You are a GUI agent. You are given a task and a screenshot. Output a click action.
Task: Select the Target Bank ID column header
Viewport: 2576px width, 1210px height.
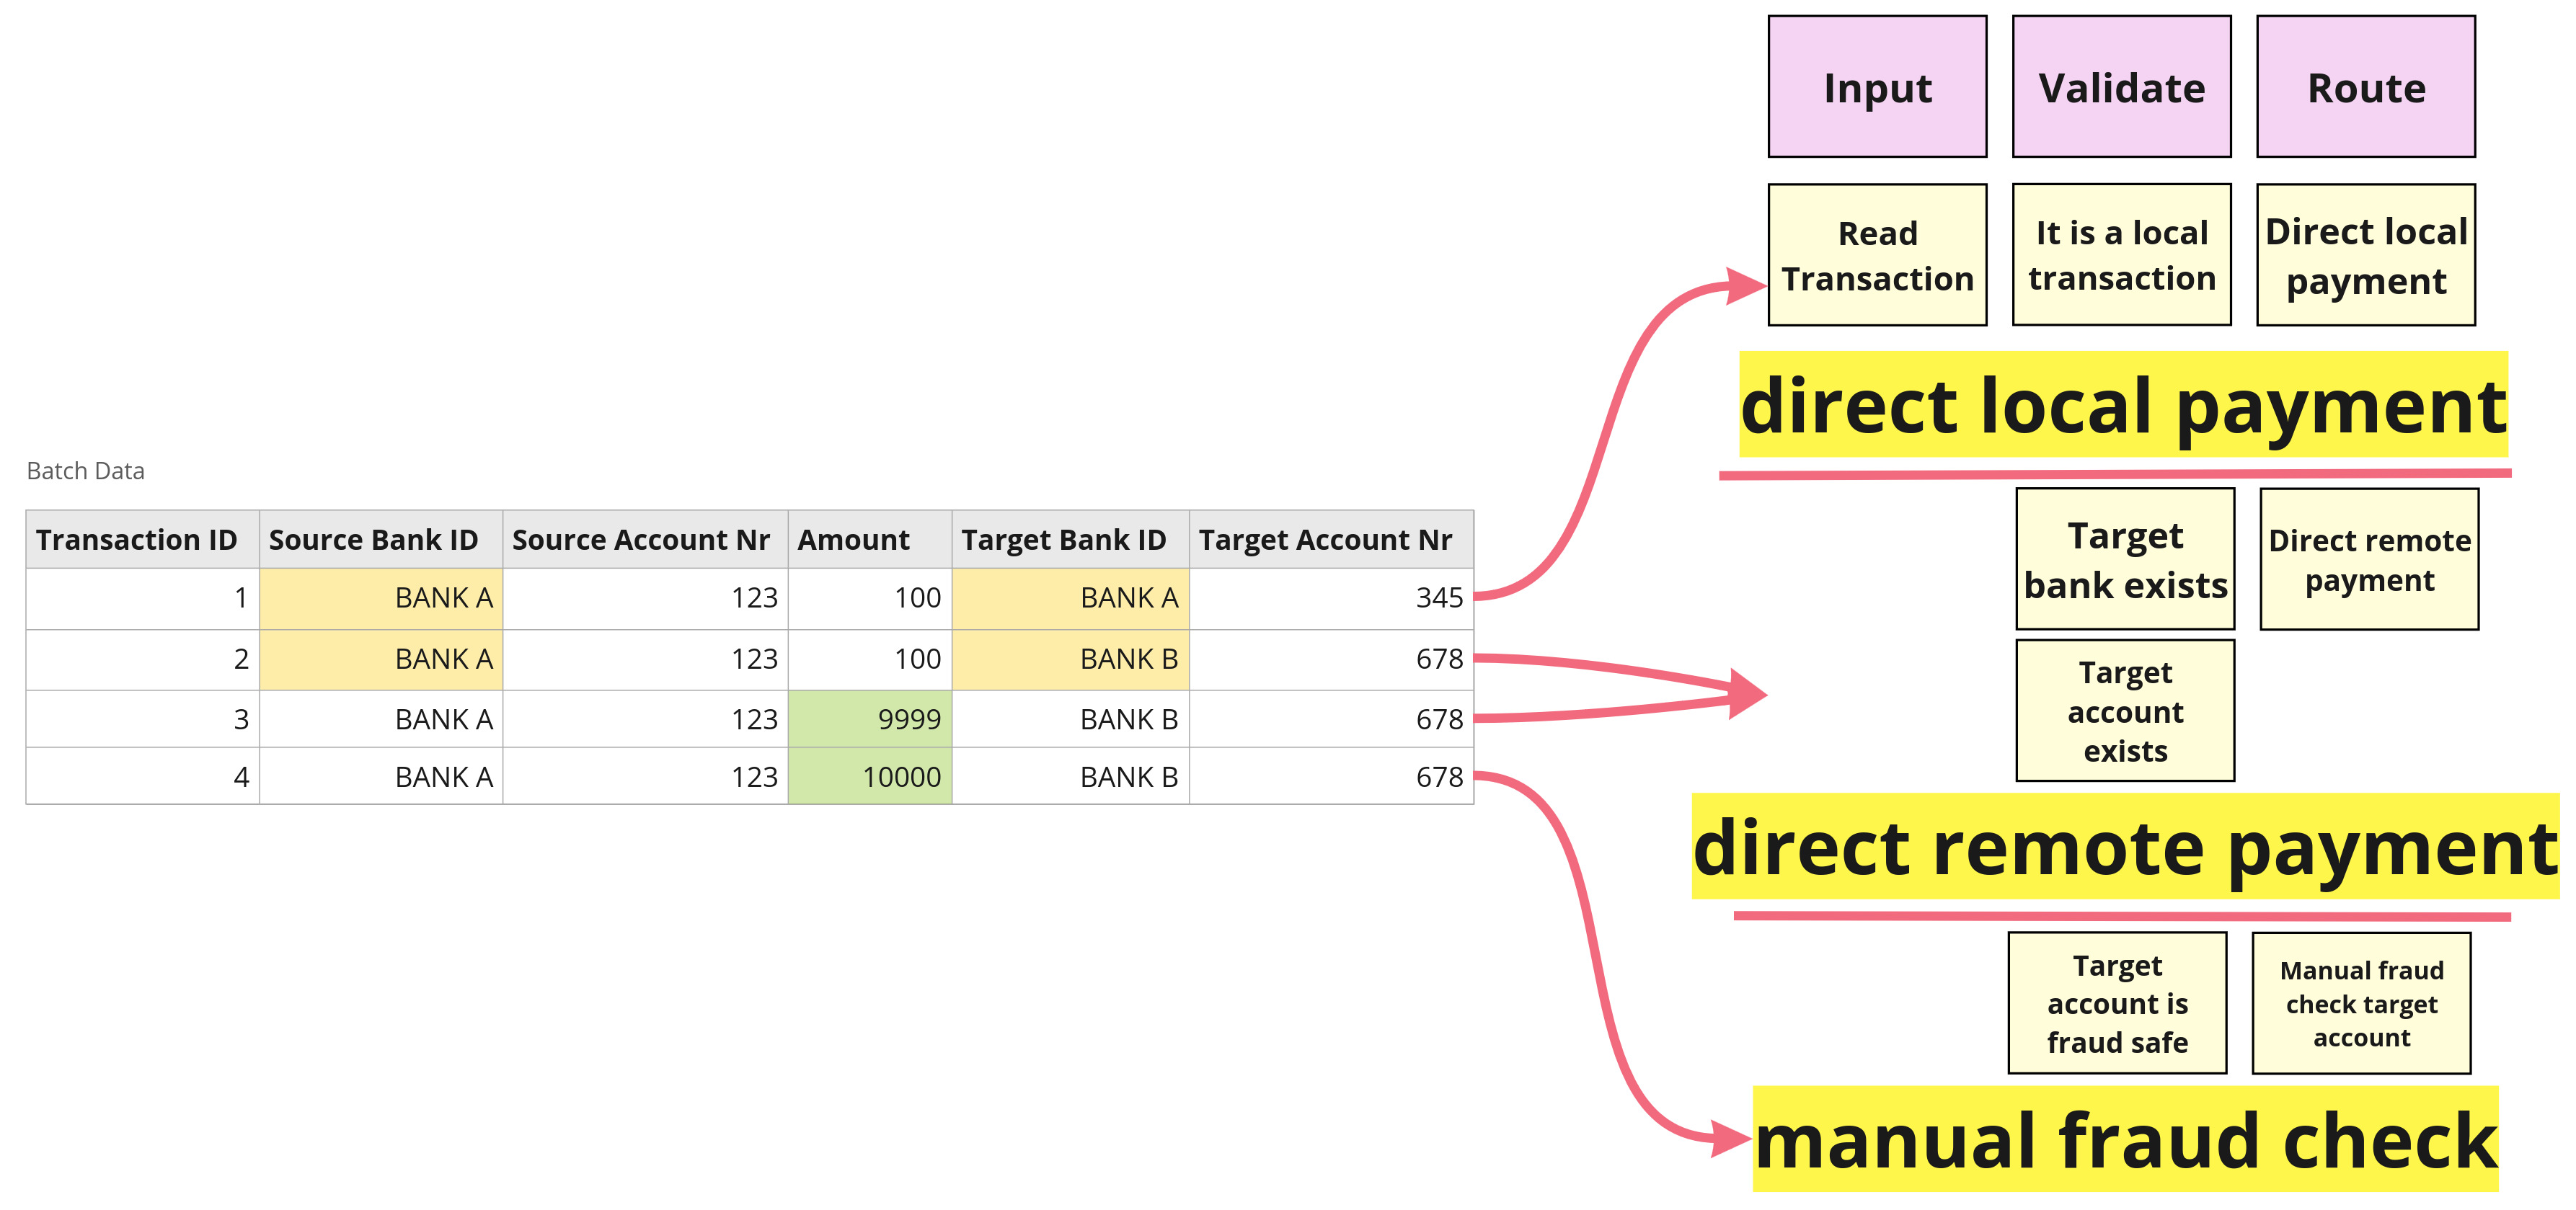coord(1063,540)
